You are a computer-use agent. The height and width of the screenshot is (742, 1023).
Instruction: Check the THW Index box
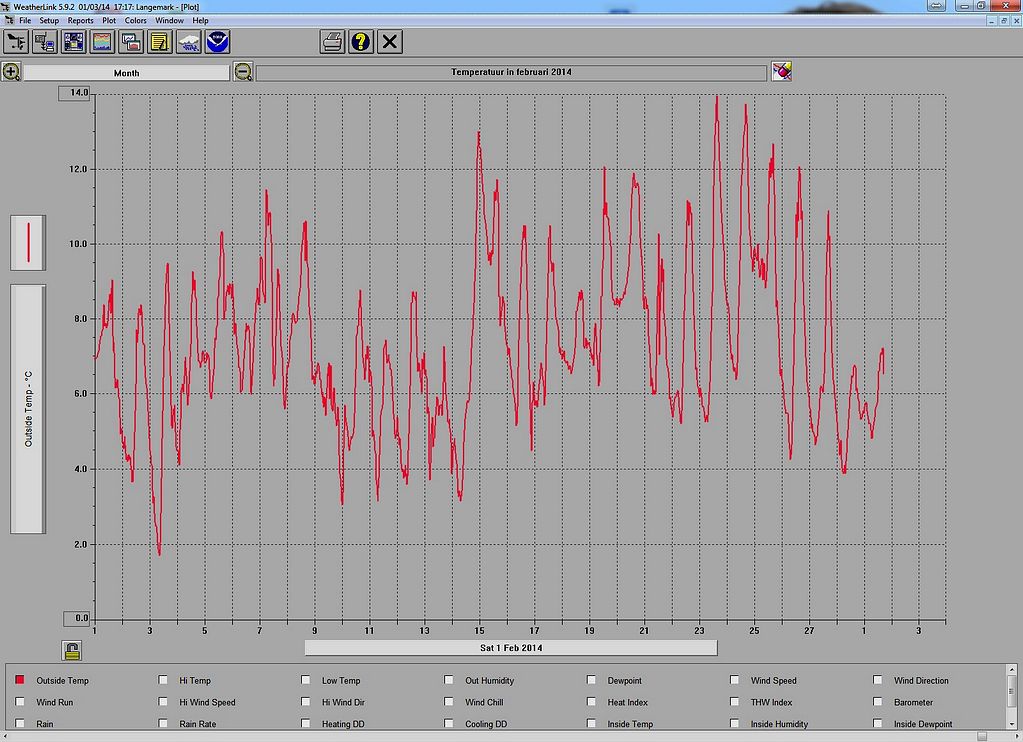click(734, 702)
